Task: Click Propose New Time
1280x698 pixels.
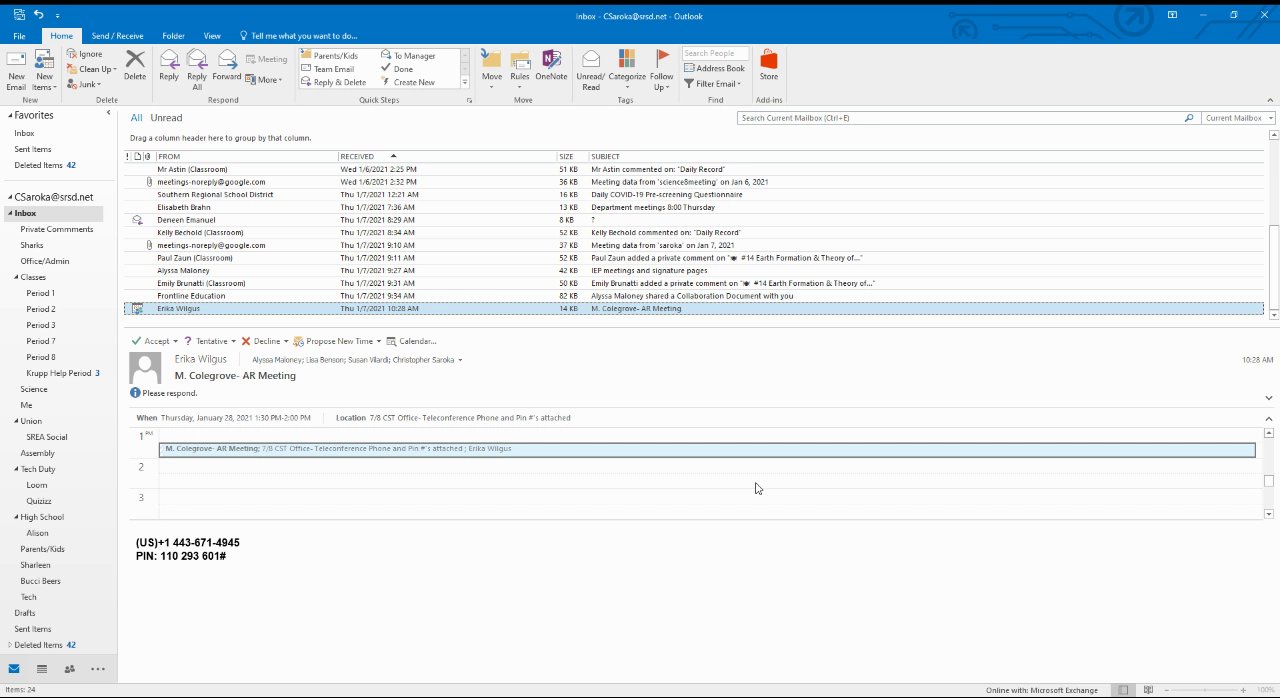Action: pos(337,341)
